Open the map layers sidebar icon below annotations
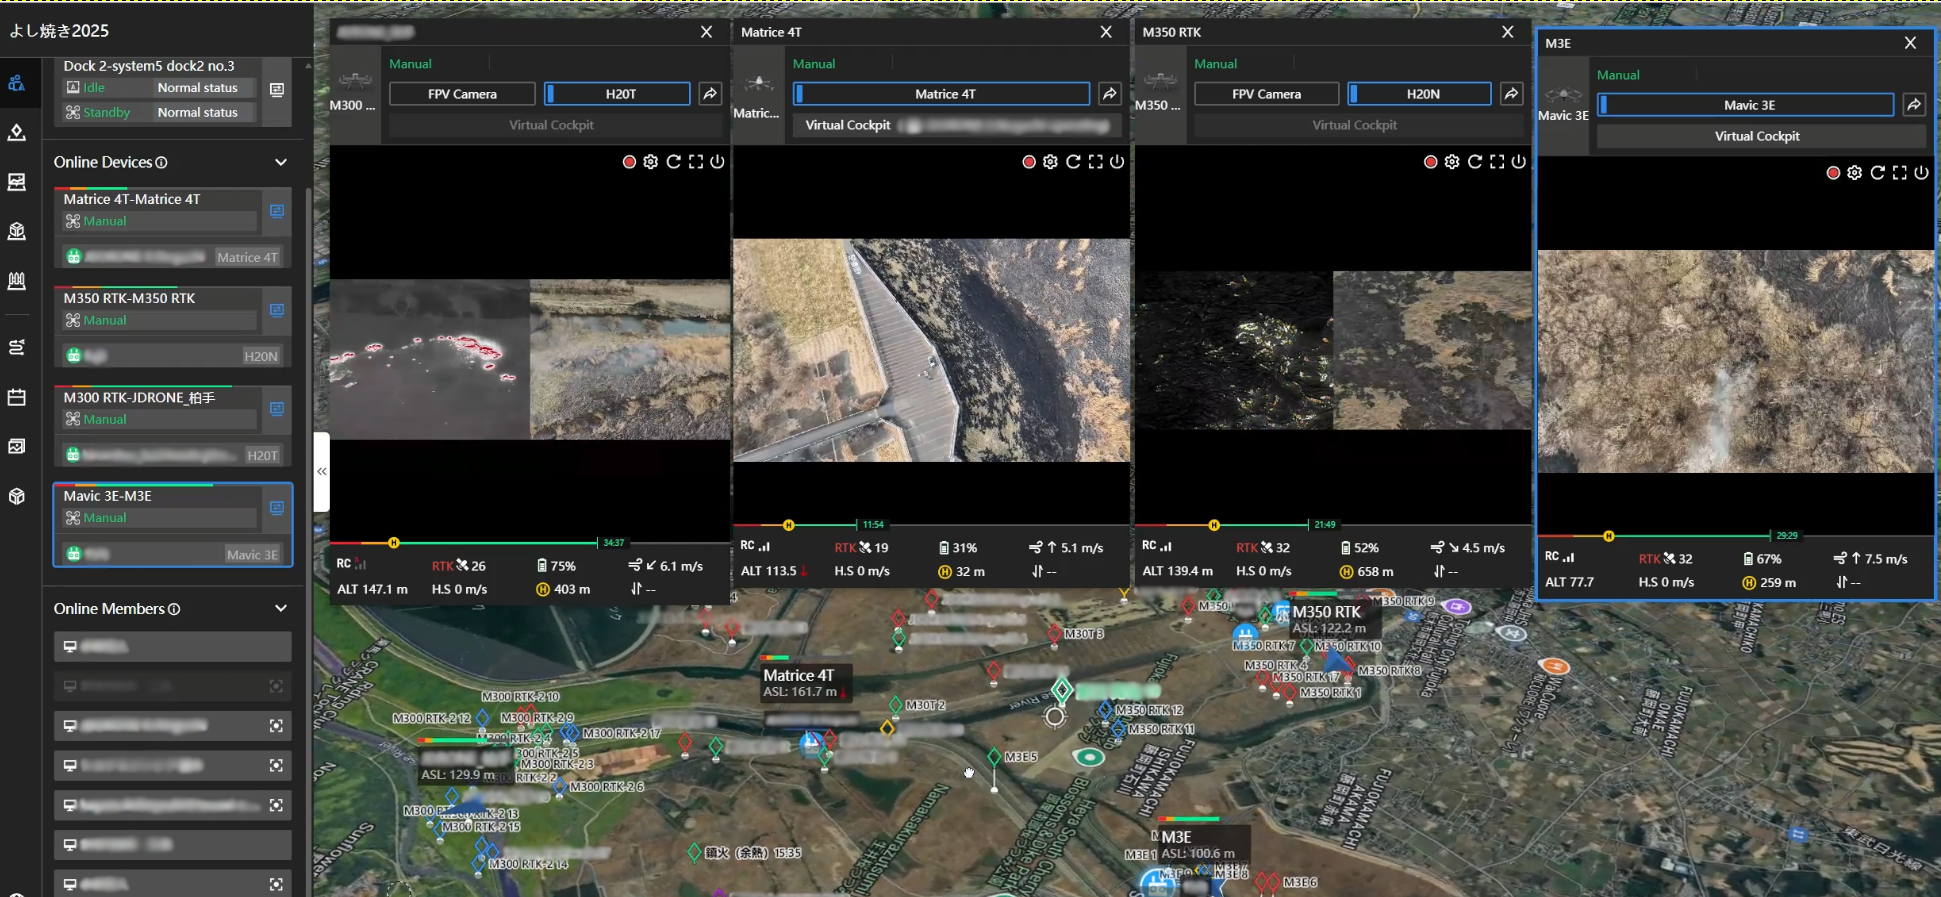Image resolution: width=1941 pixels, height=897 pixels. (x=17, y=182)
